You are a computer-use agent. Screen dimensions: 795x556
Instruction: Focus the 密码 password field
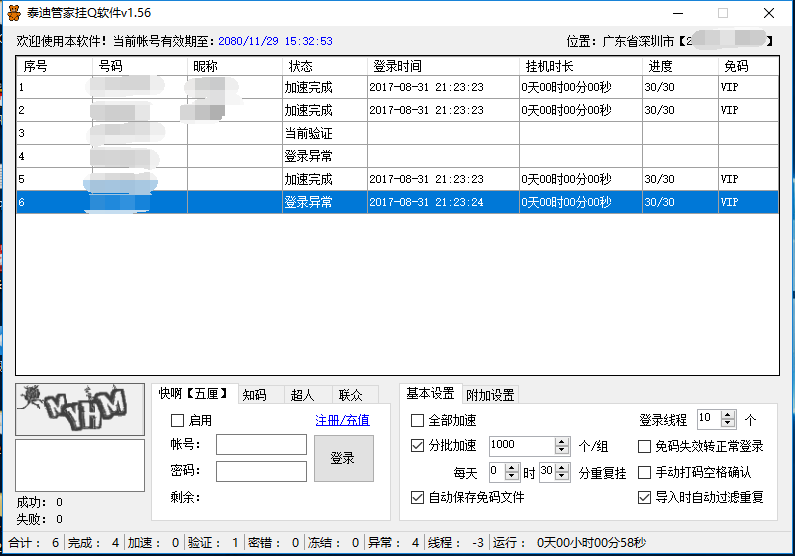coord(261,471)
